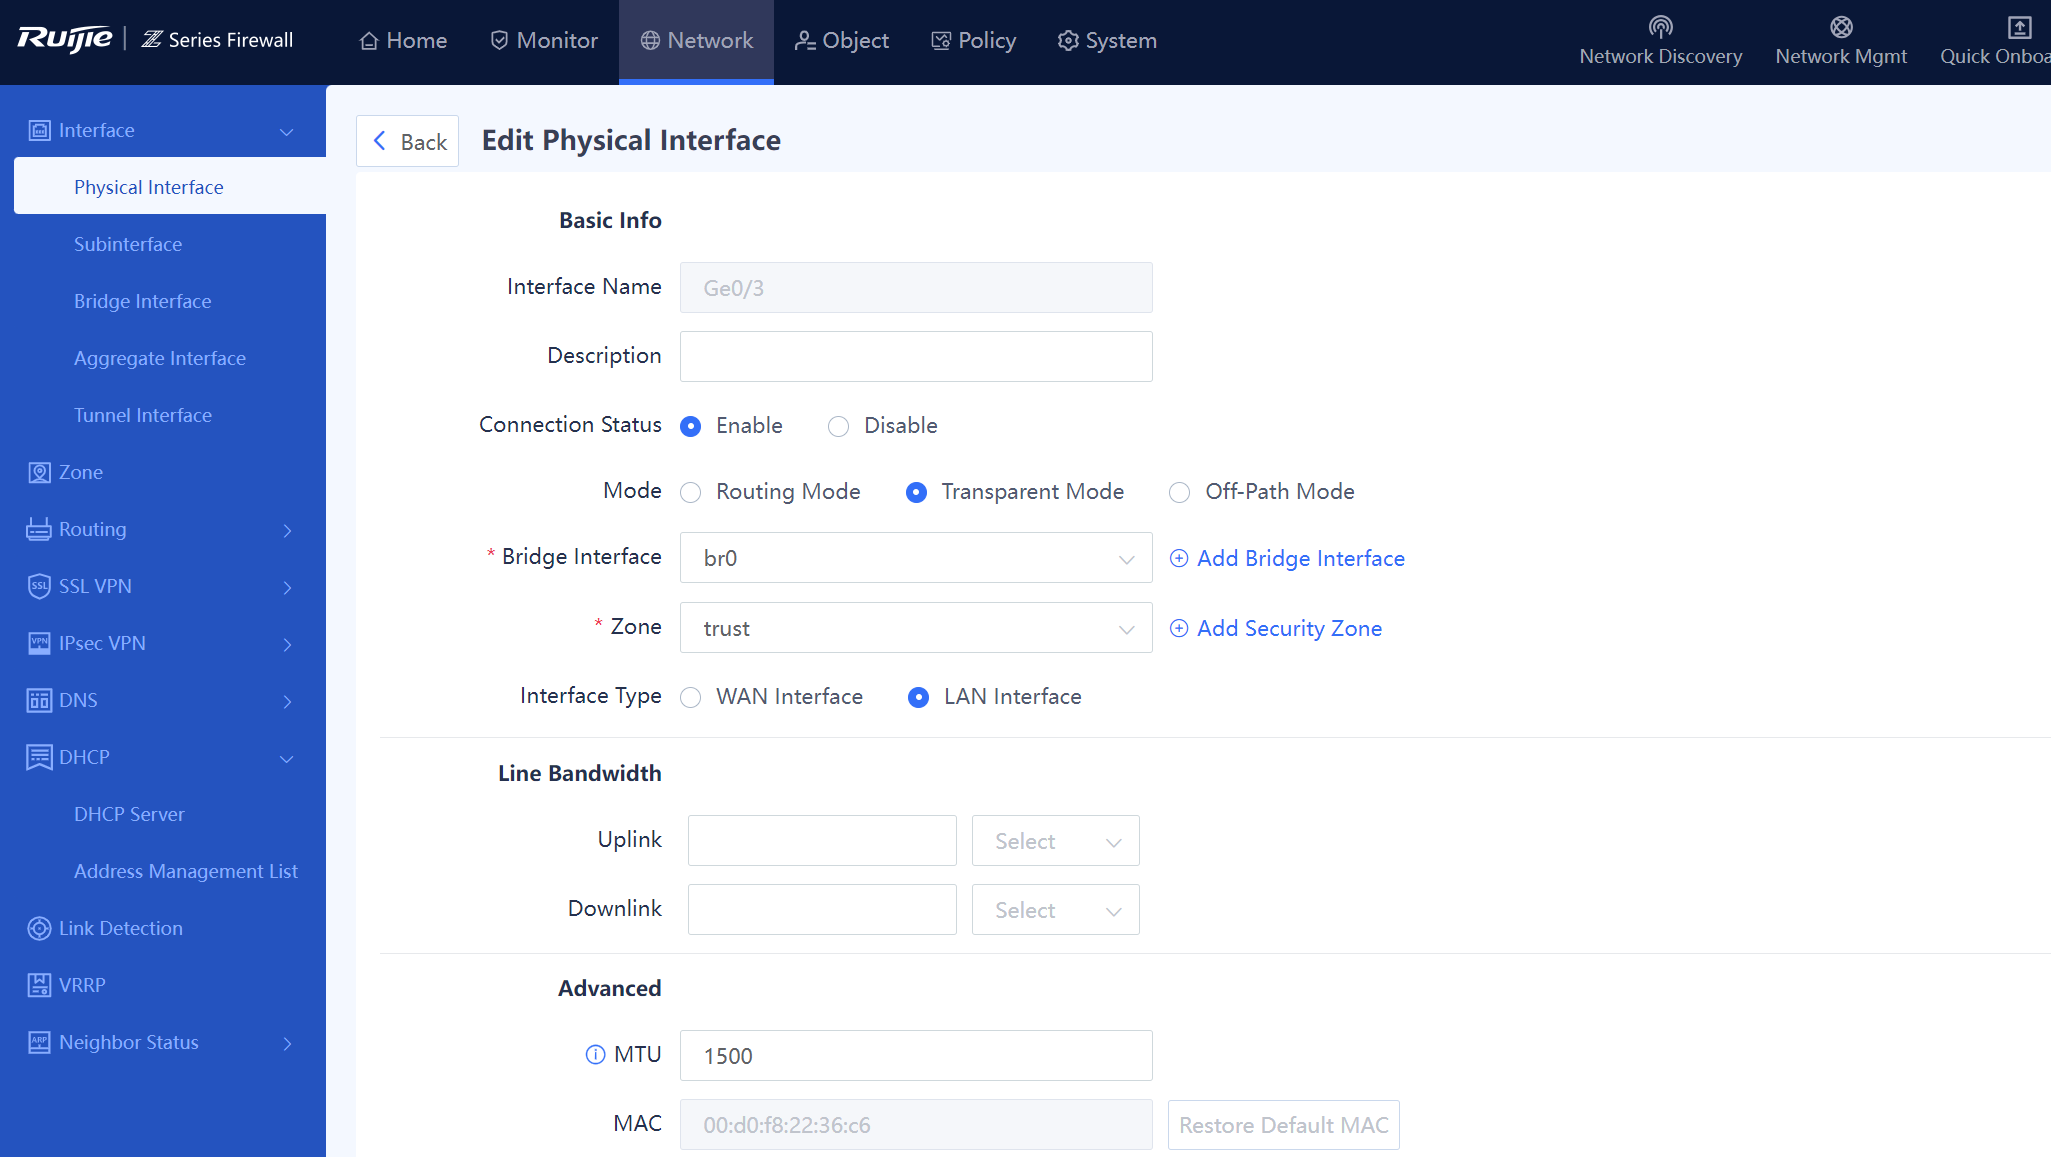Open DHCP Server in sidebar
The image size is (2051, 1157).
129,814
